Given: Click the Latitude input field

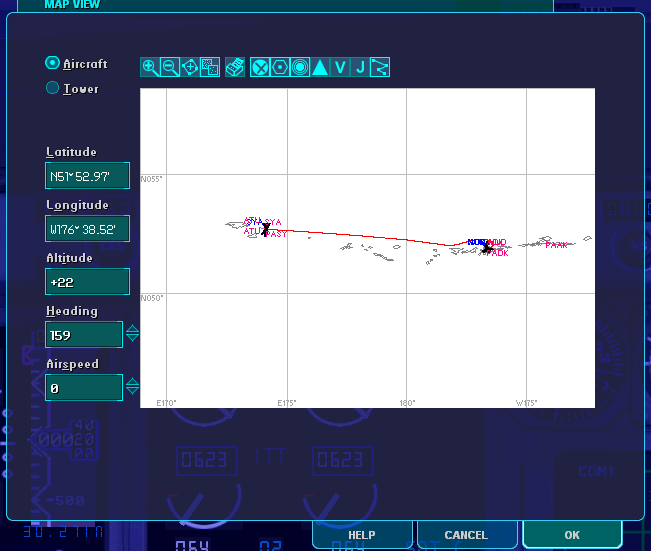Looking at the screenshot, I should pos(87,176).
